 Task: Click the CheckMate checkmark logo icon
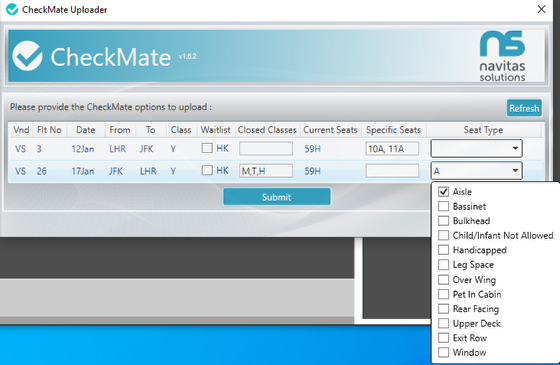pos(28,56)
